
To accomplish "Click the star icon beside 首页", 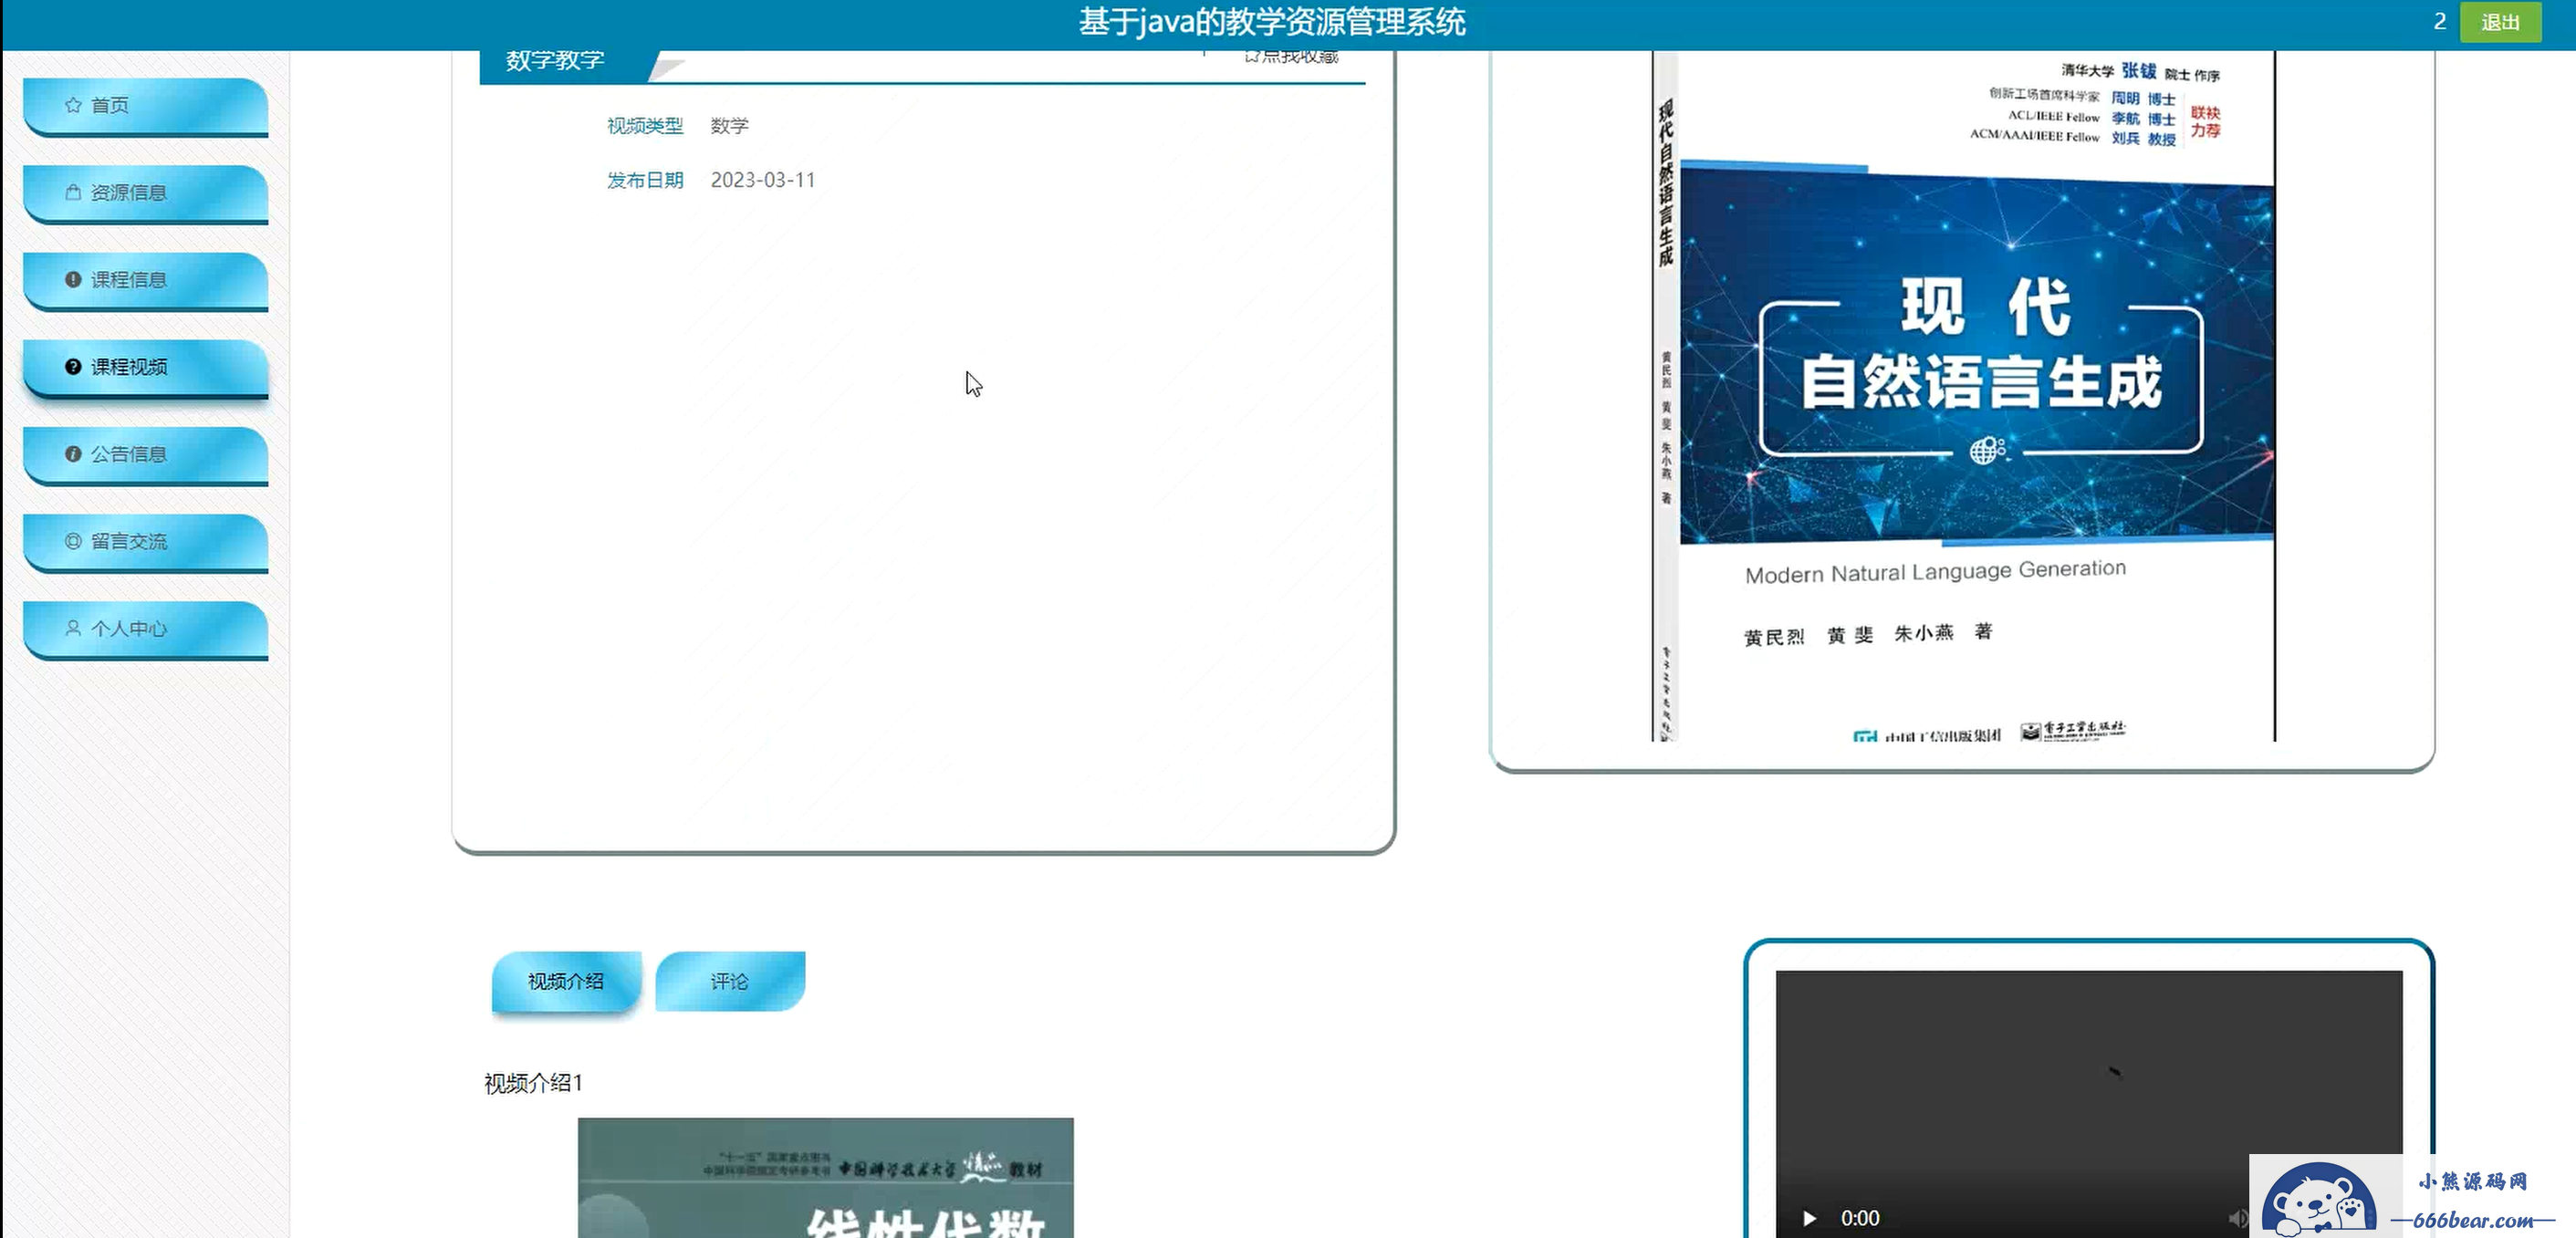I will point(73,105).
